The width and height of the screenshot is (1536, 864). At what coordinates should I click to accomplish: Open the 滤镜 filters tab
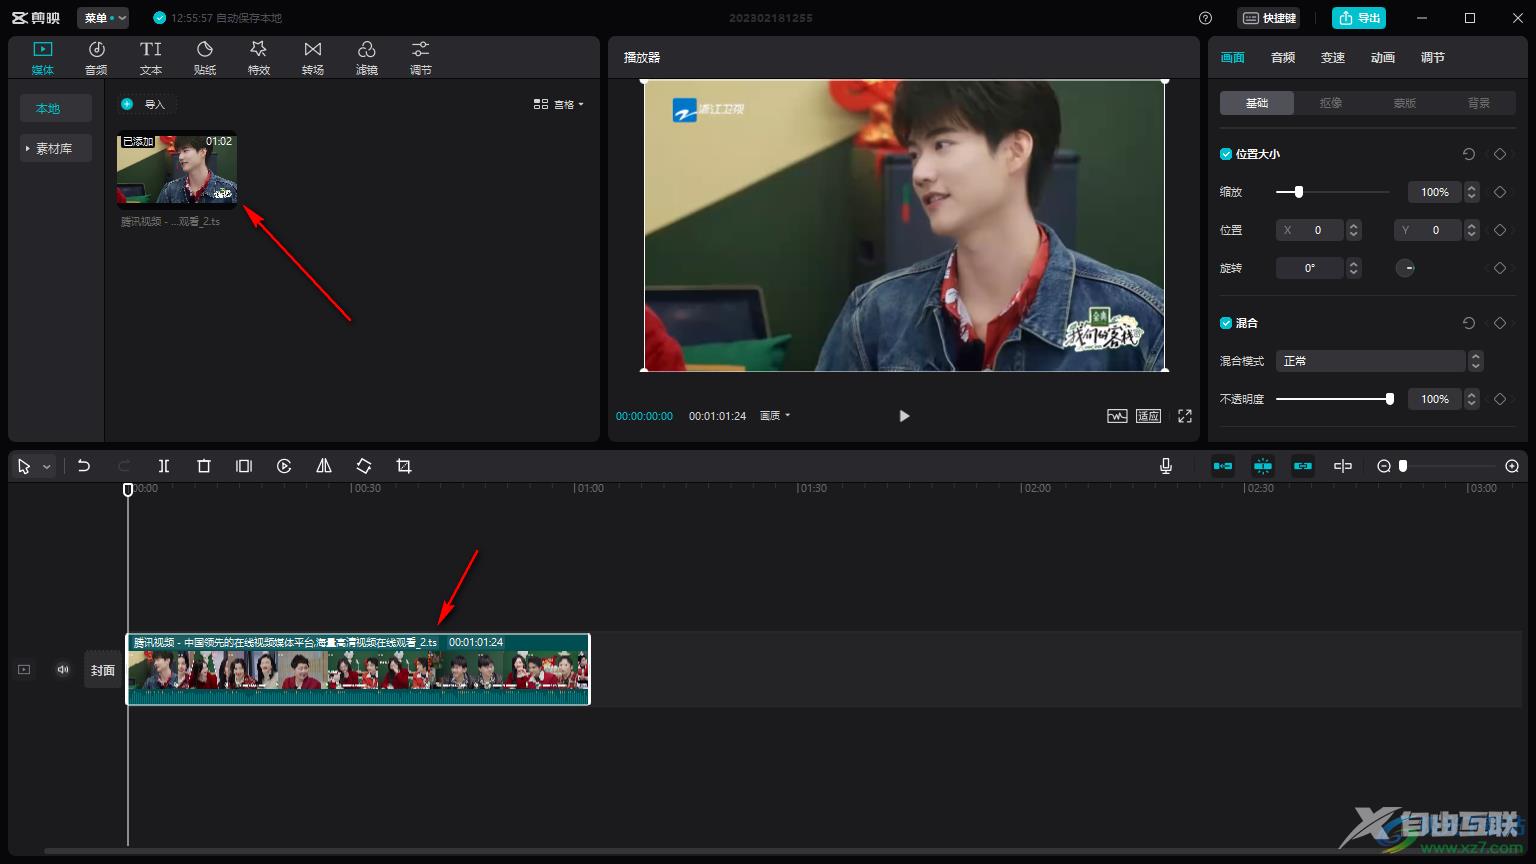click(367, 58)
